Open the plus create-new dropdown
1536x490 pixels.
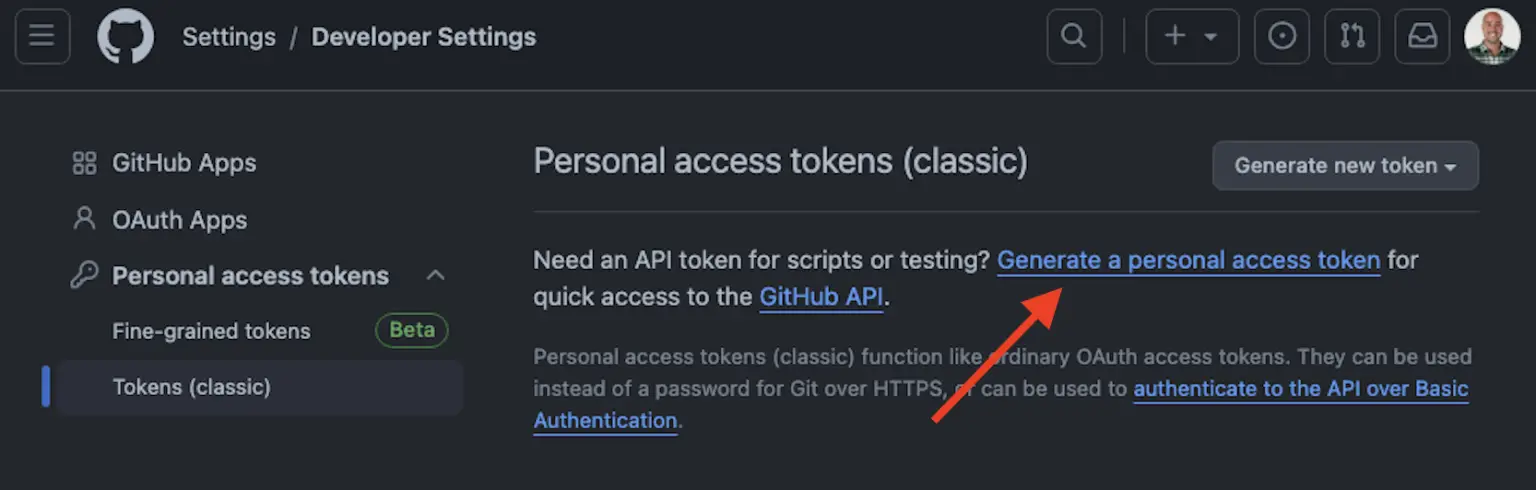1192,37
